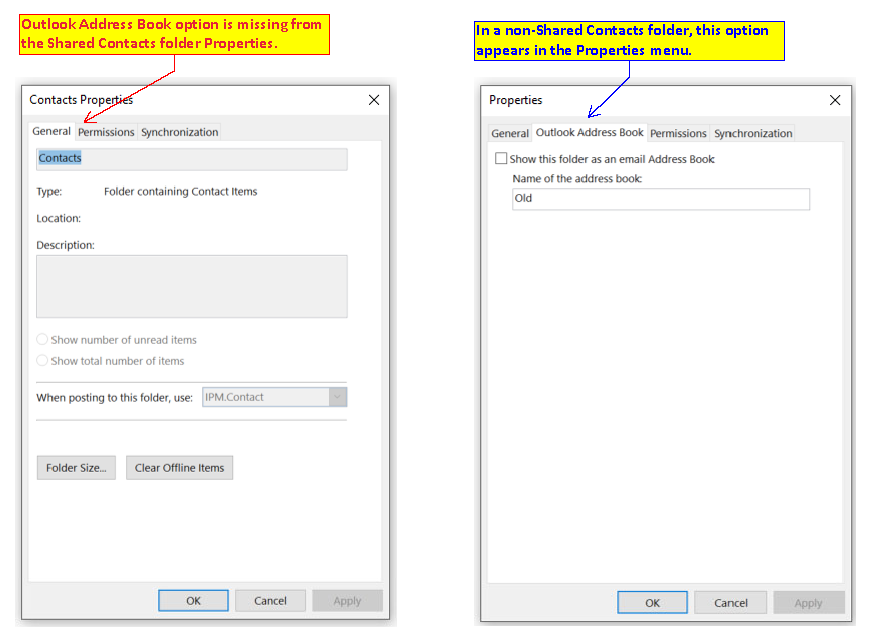Click into the Description text area
Viewport: 869px width, 638px height.
coord(192,286)
